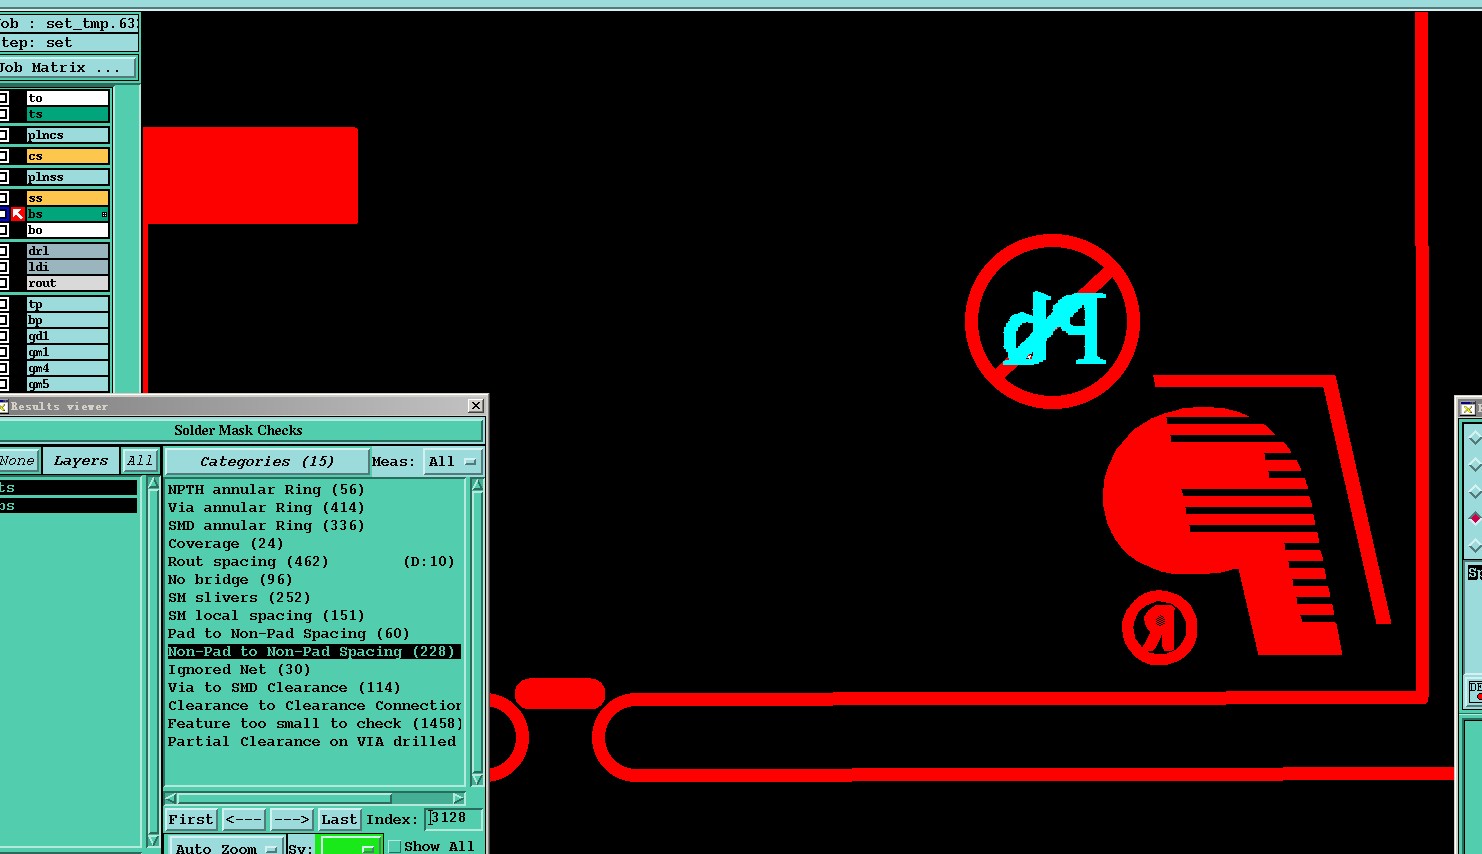1482x854 pixels.
Task: Enable the Show All checkbox
Action: 395,846
